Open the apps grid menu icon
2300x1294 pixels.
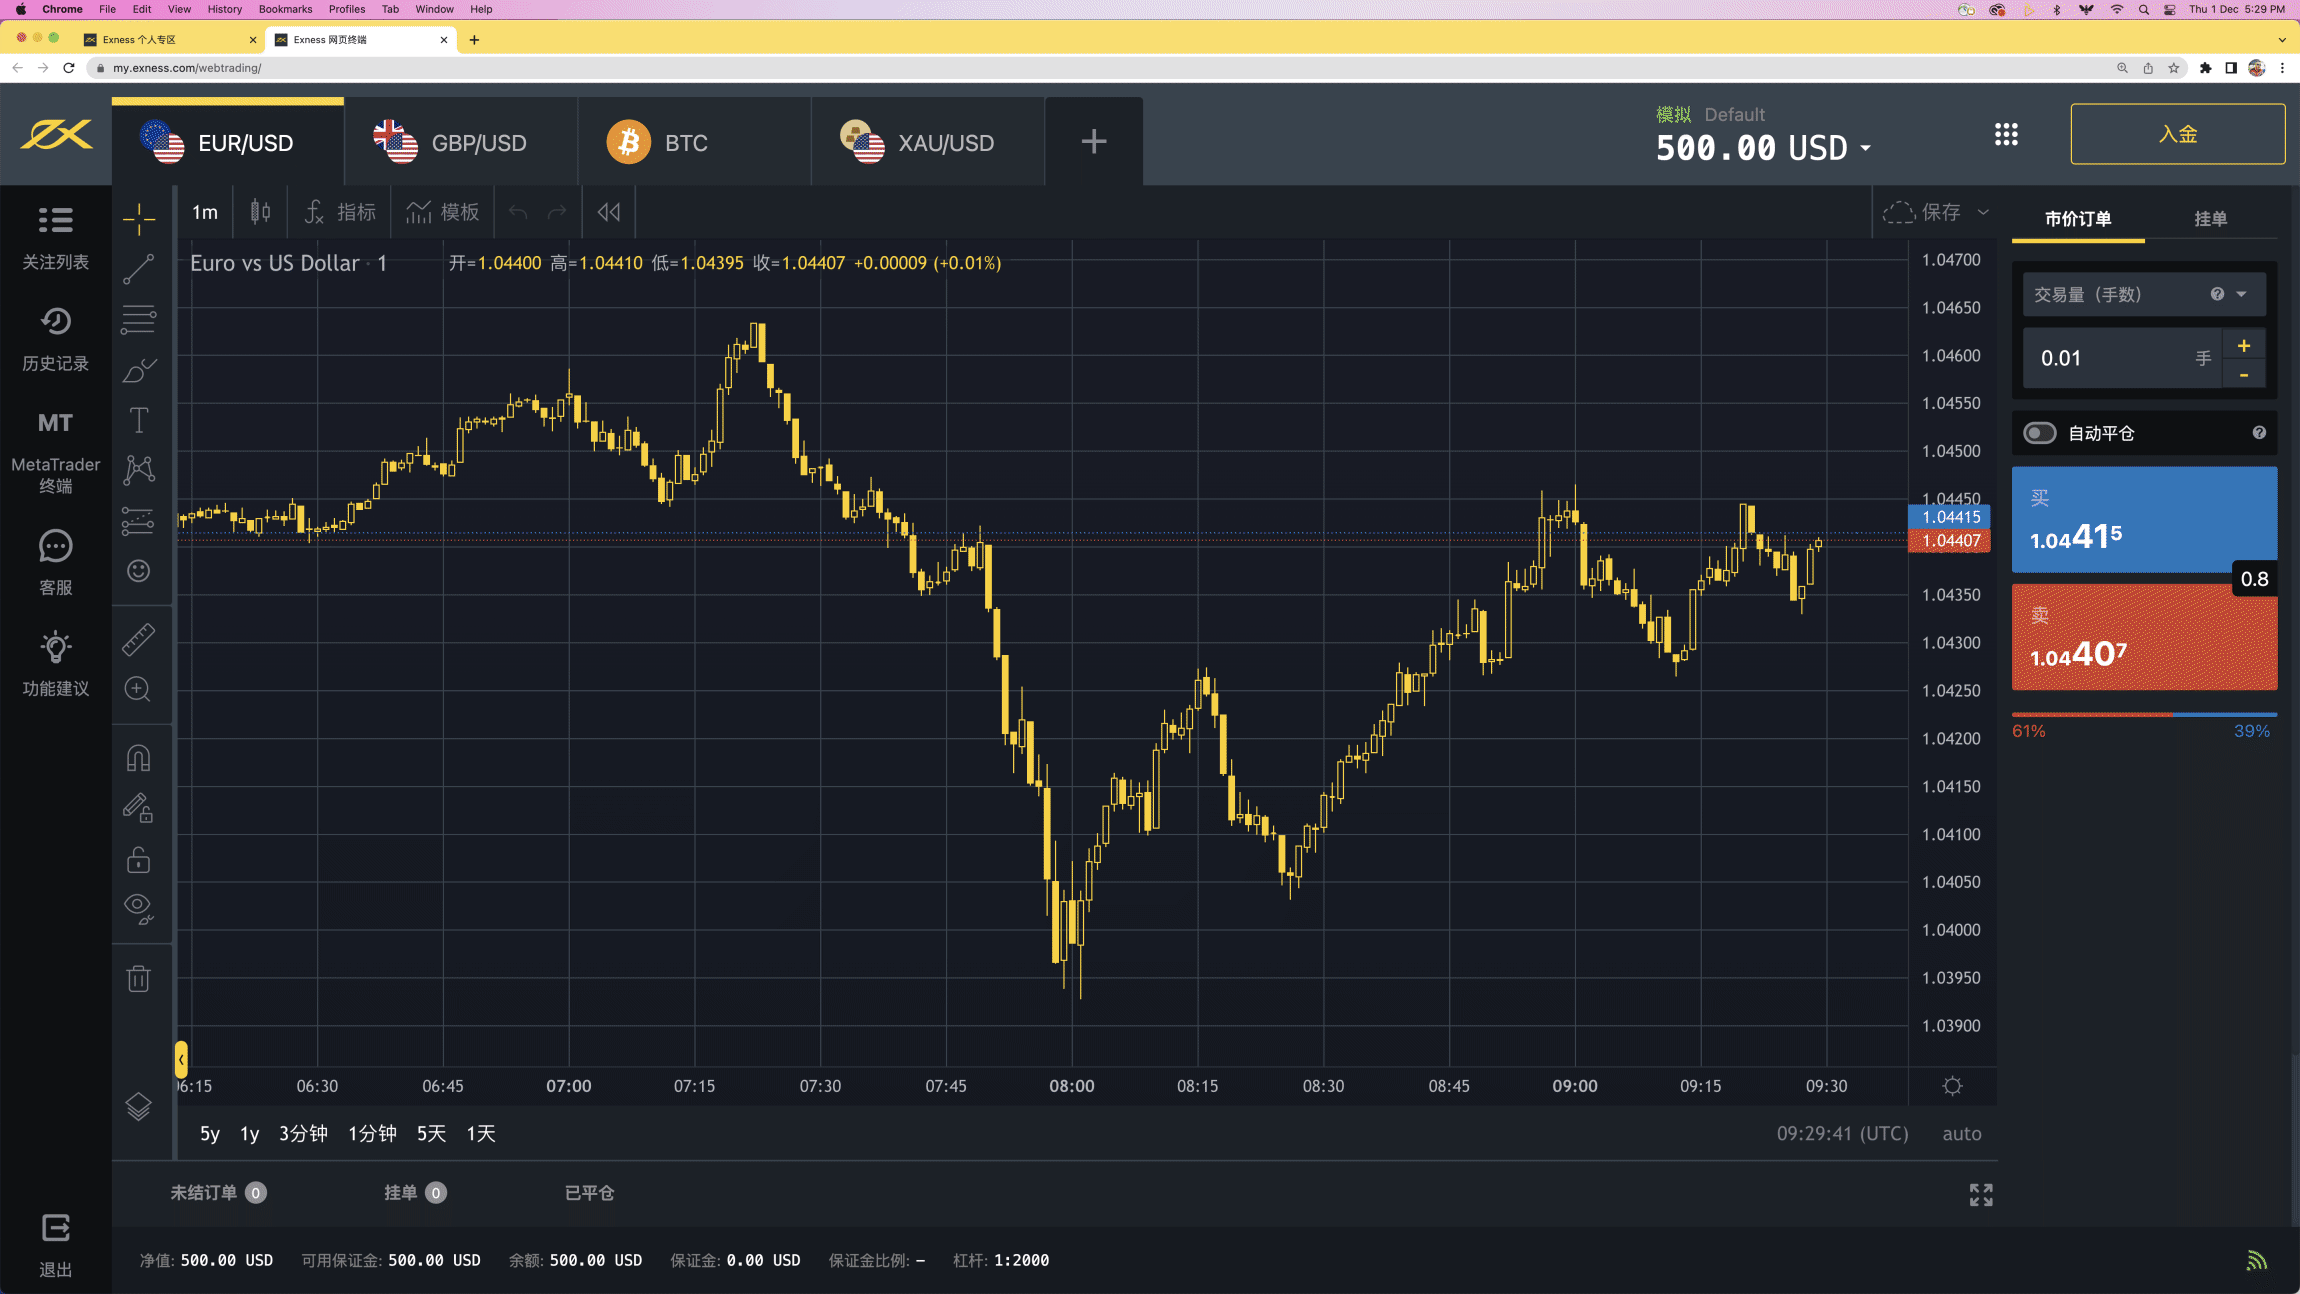[x=2006, y=135]
